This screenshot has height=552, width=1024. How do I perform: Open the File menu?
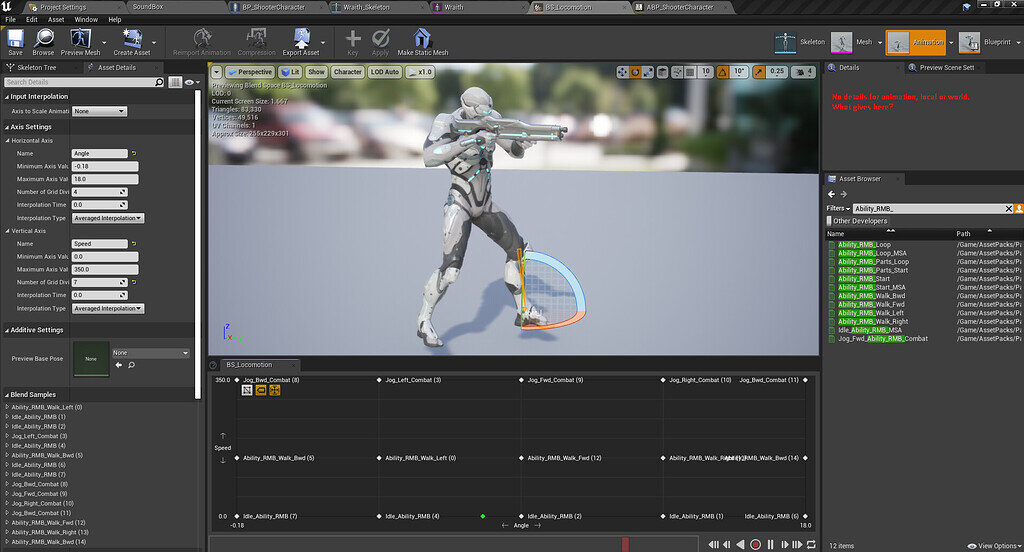10,20
